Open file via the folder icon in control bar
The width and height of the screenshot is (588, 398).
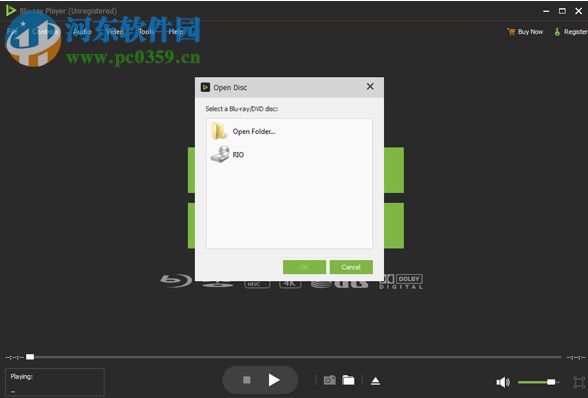348,380
